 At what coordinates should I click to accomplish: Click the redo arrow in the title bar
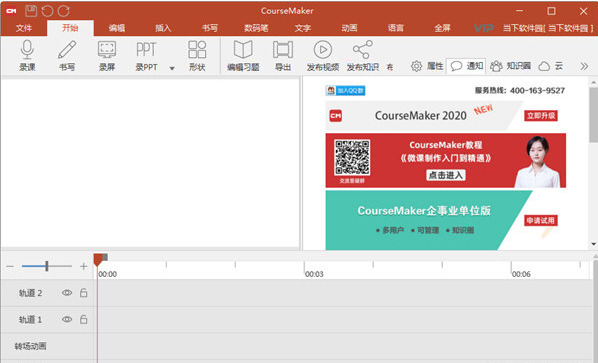click(64, 11)
